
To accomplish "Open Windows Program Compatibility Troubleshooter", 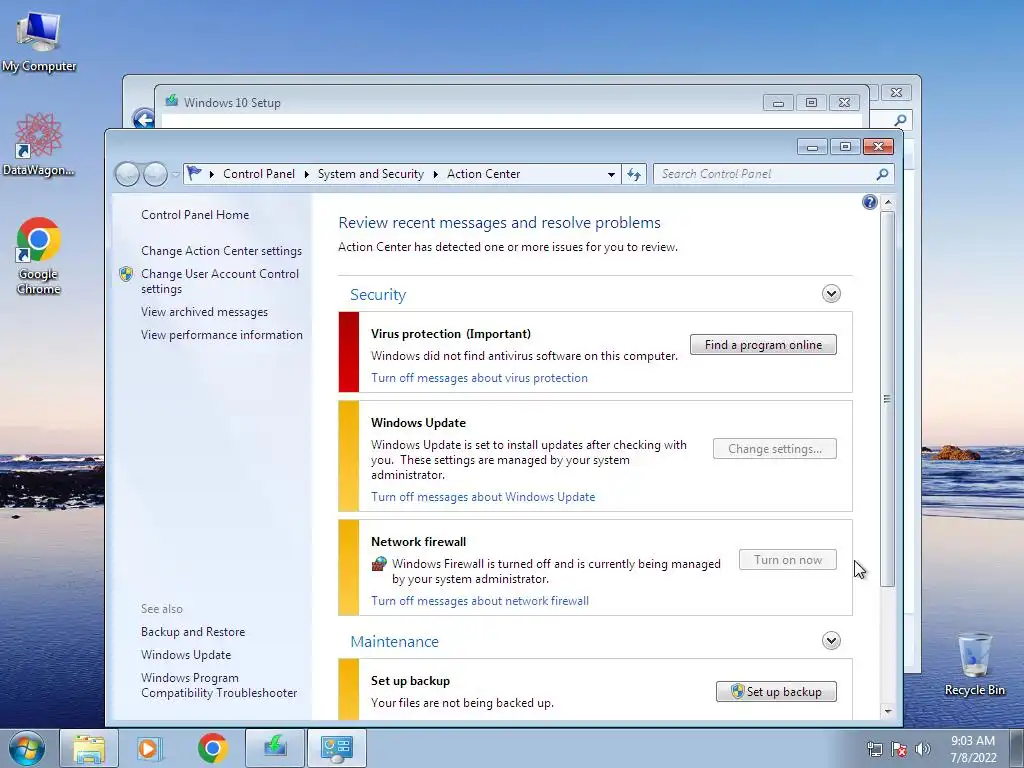I will click(219, 686).
